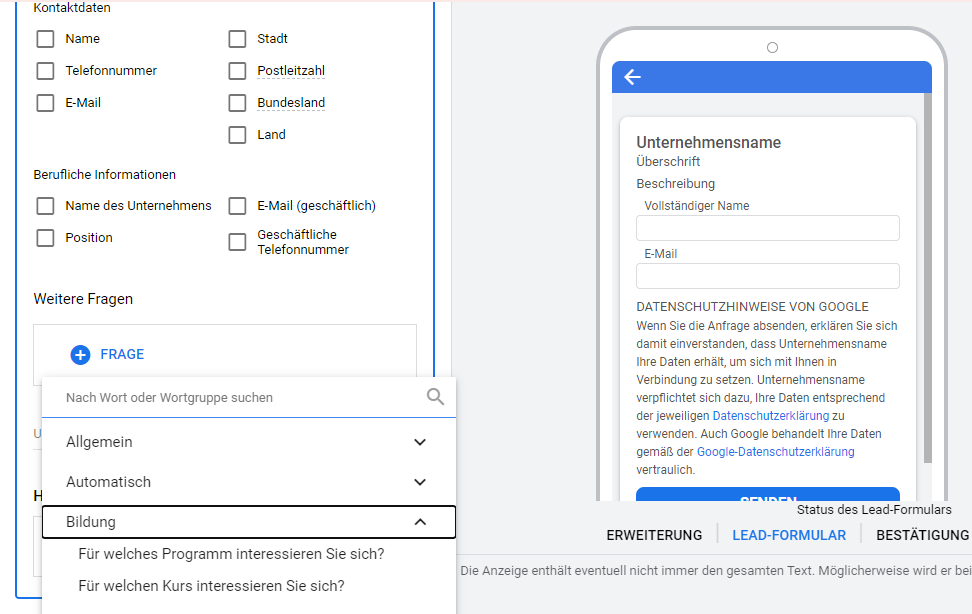Screen dimensions: 972x614
Task: Check the Stadt checkbox
Action: pyautogui.click(x=237, y=38)
